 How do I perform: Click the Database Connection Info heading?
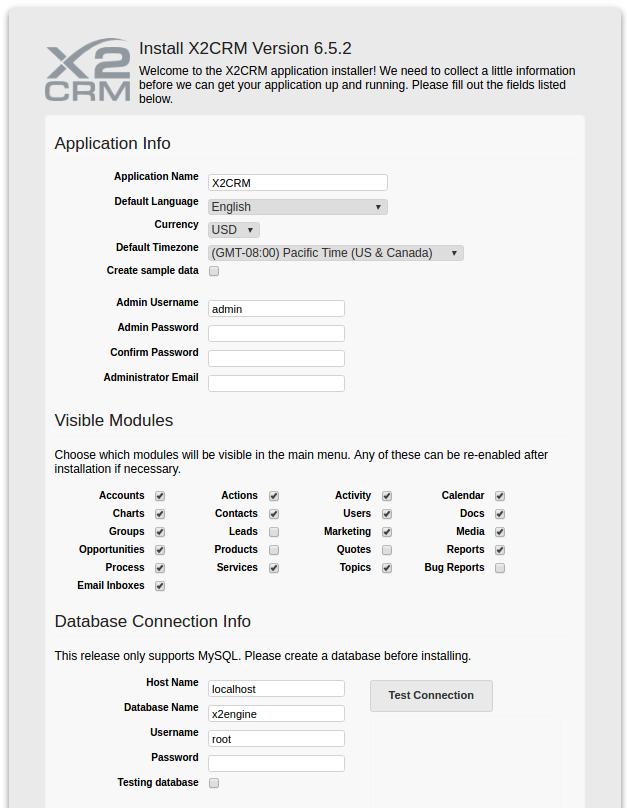152,621
